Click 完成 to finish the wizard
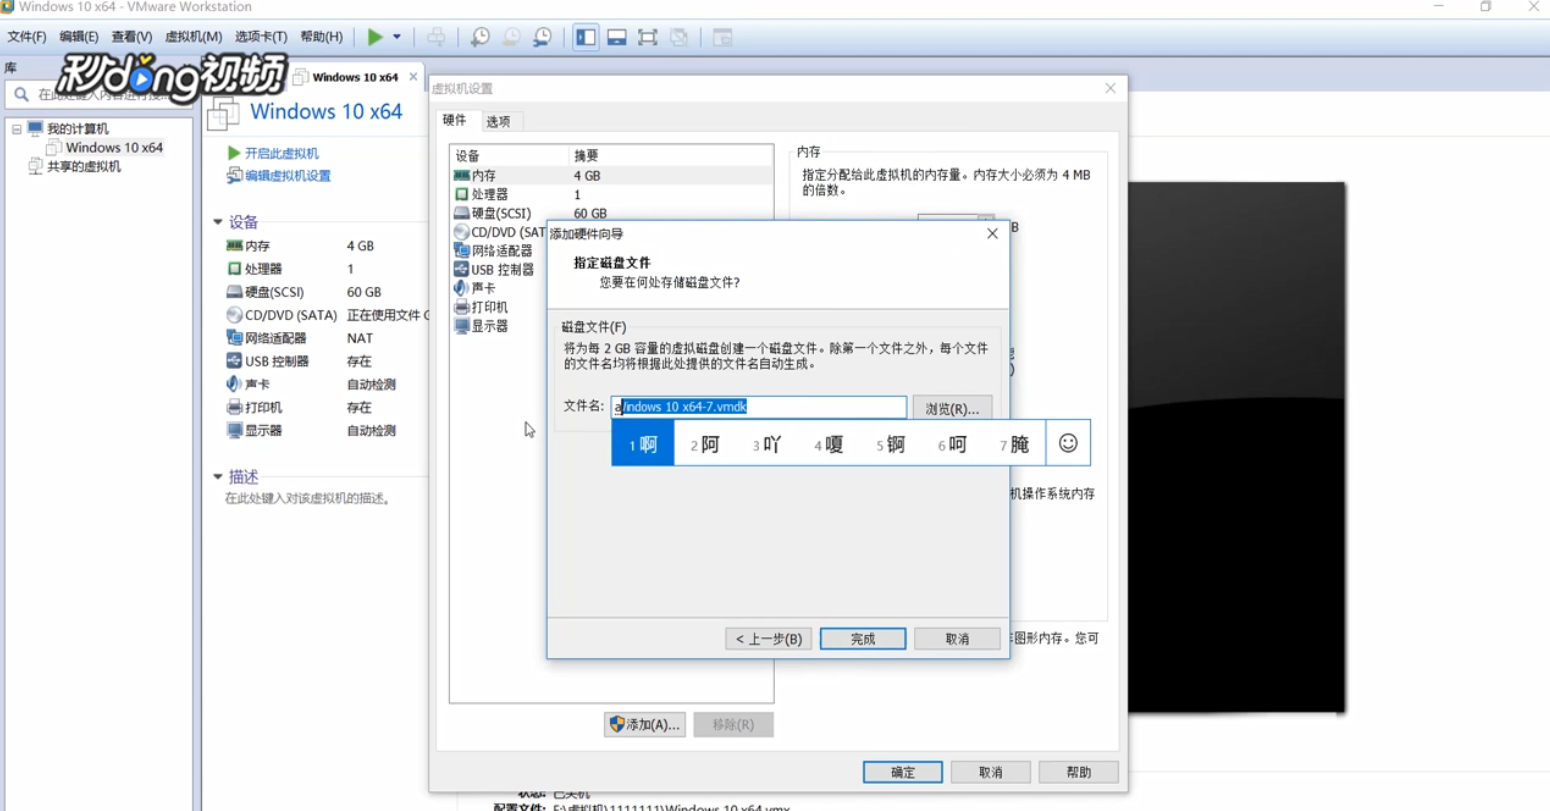 863,638
